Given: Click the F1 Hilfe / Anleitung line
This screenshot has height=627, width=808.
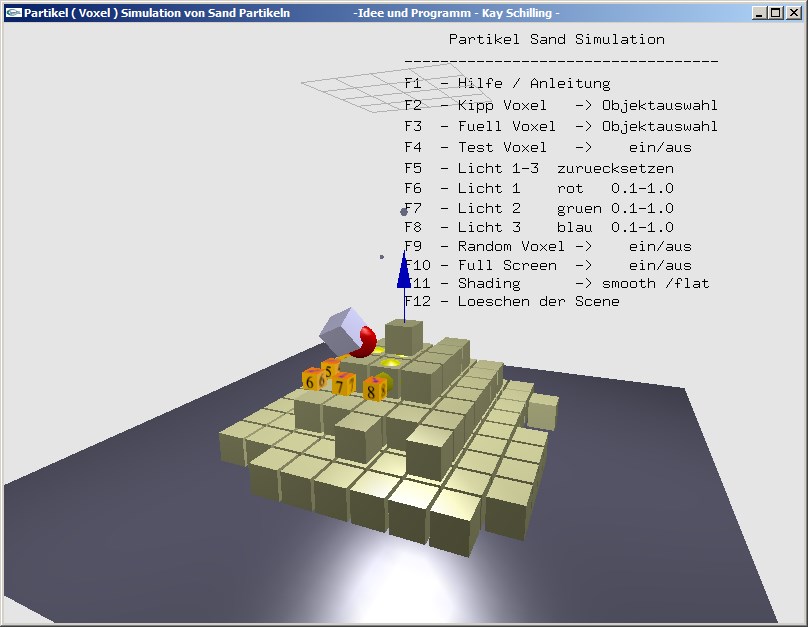Looking at the screenshot, I should [x=507, y=83].
